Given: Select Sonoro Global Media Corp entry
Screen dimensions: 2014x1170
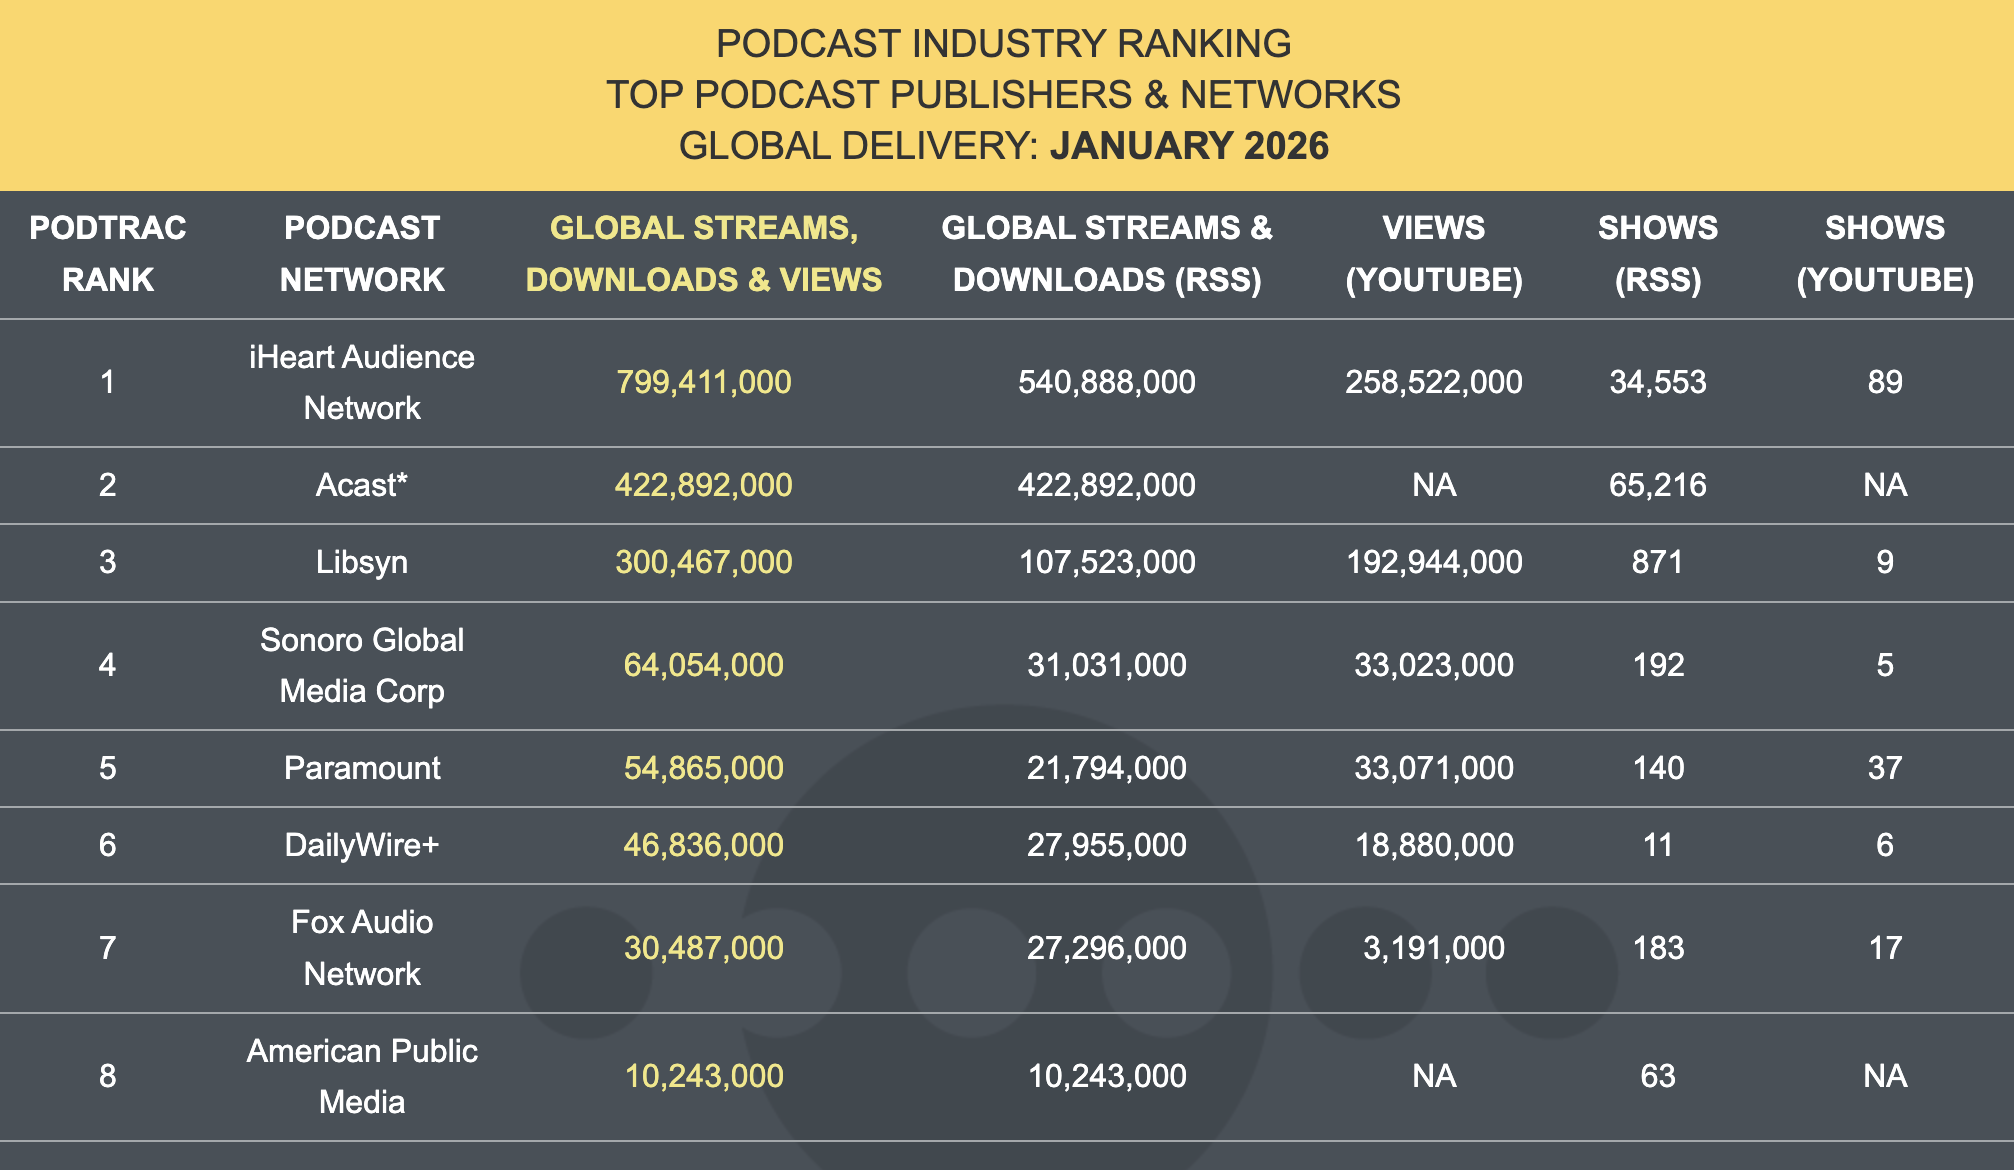Looking at the screenshot, I should pyautogui.click(x=362, y=665).
